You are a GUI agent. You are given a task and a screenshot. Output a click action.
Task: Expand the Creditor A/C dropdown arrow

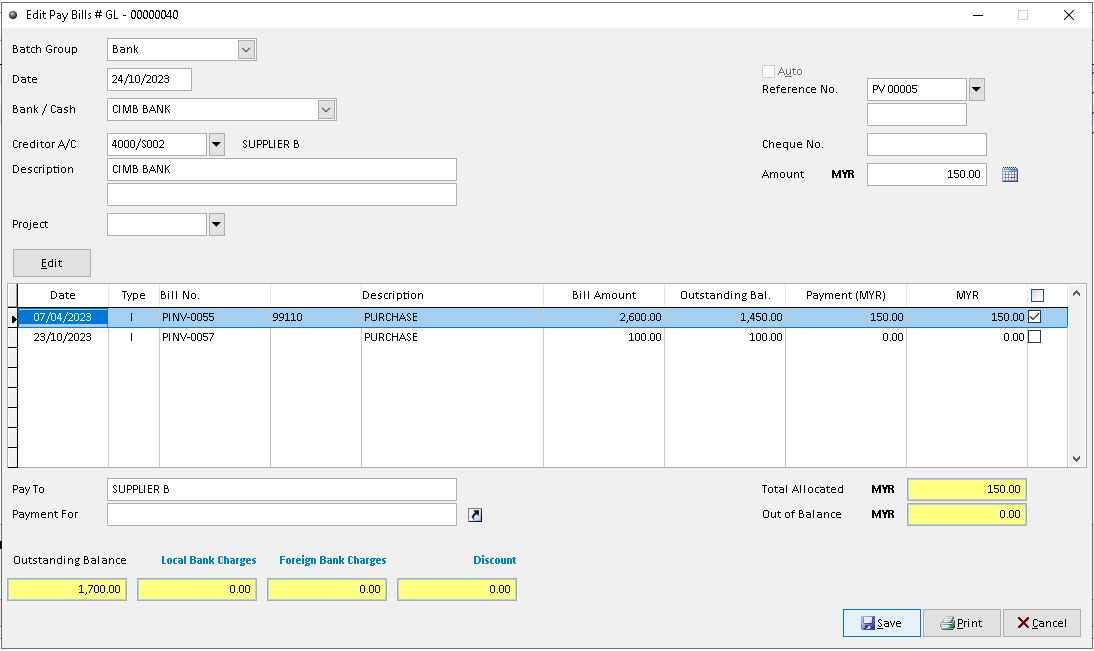[x=217, y=144]
